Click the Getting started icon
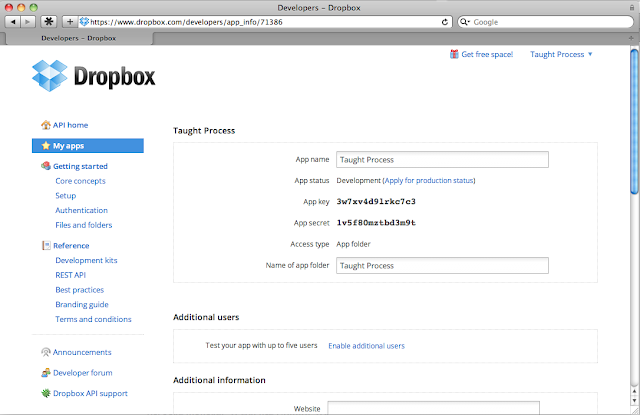Viewport: 640px width, 415px height. point(46,166)
